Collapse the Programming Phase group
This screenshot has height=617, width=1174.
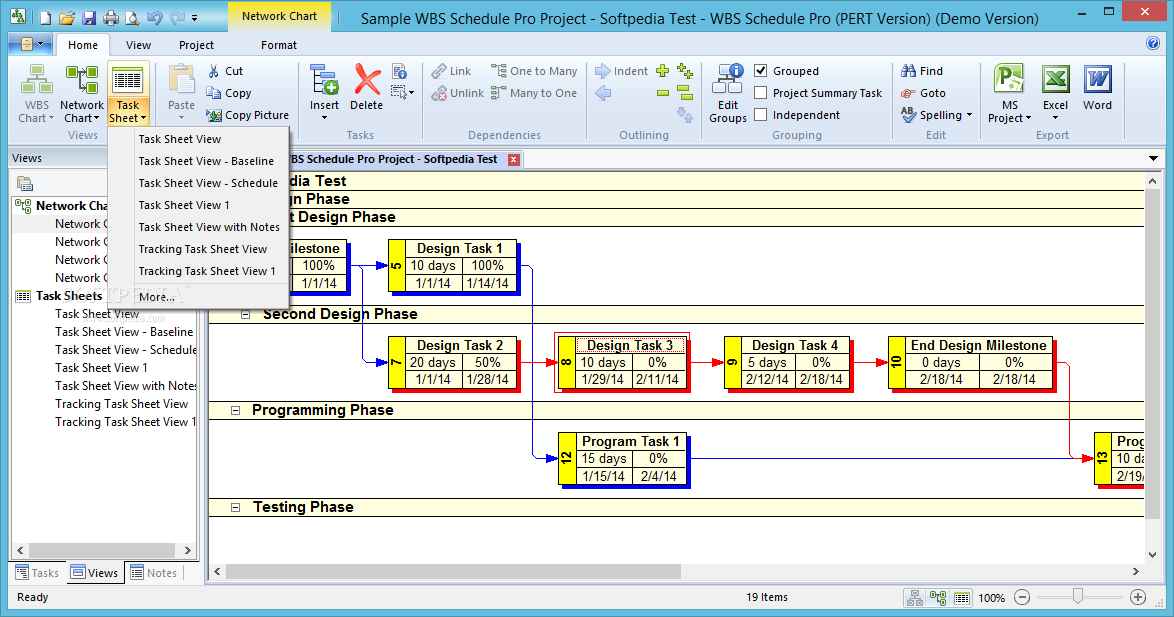235,410
